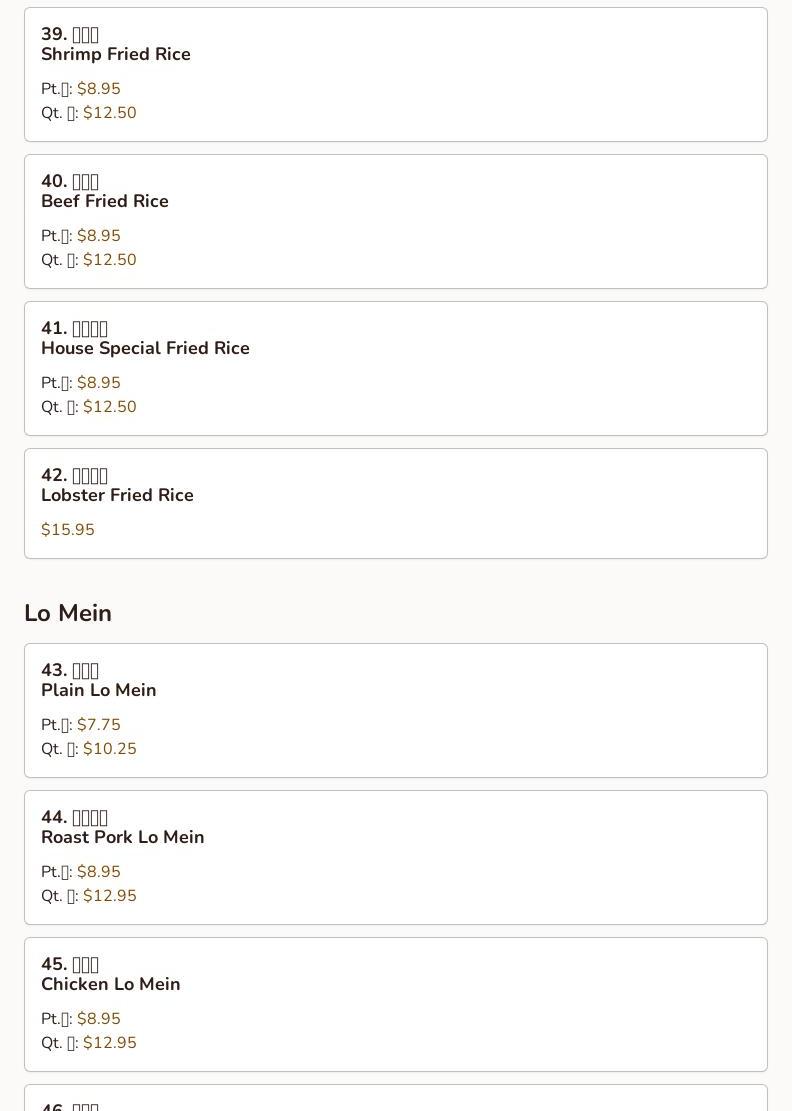Select House Special Fried Rice quart price
This screenshot has width=792, height=1111.
click(x=110, y=407)
